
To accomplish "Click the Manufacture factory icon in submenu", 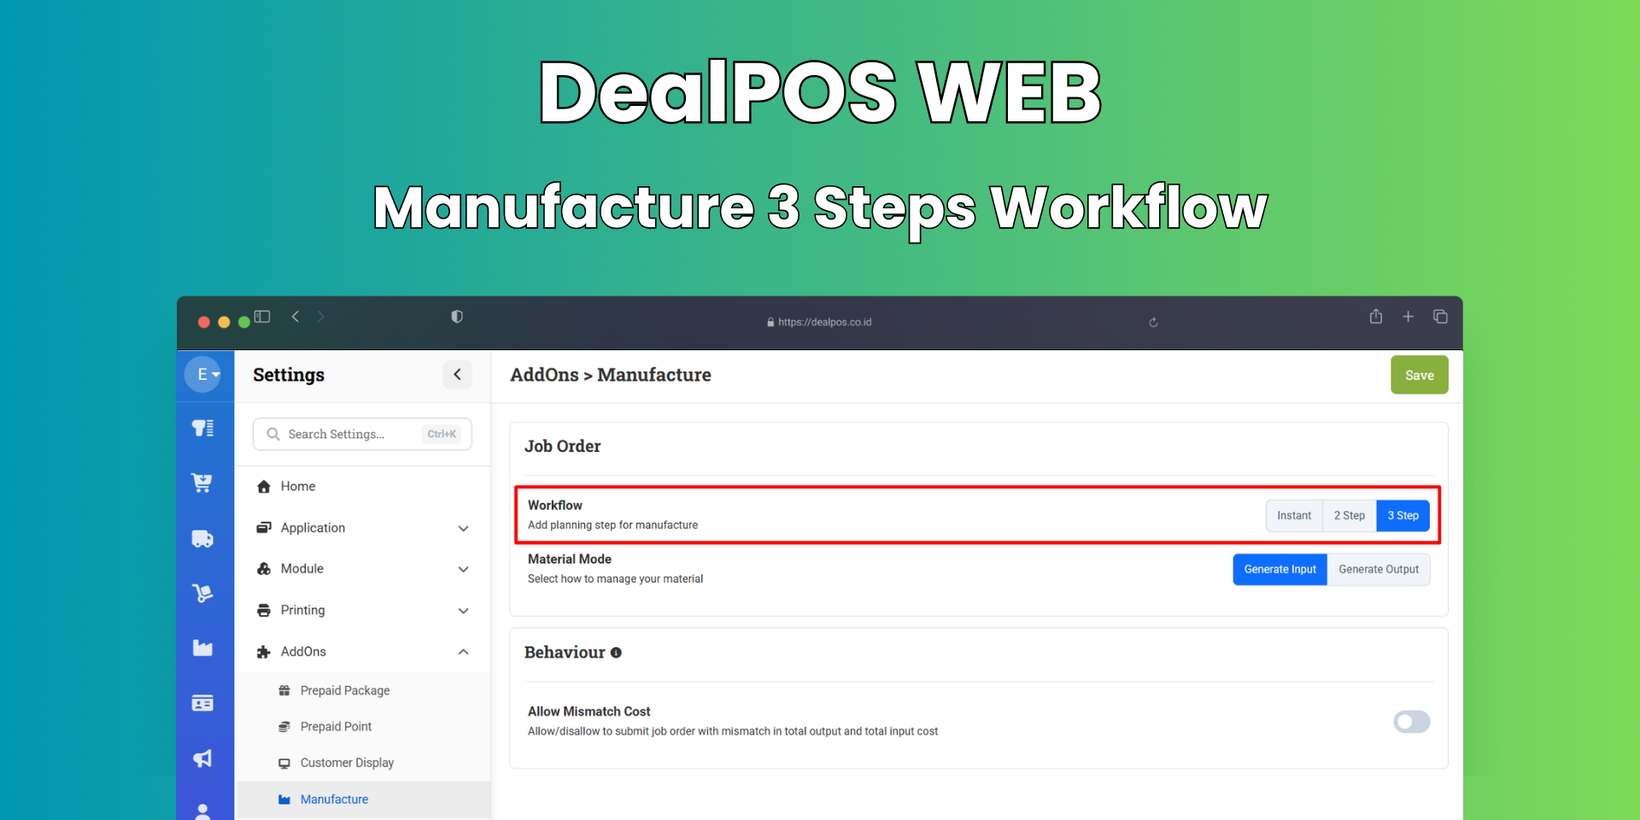I will click(284, 799).
